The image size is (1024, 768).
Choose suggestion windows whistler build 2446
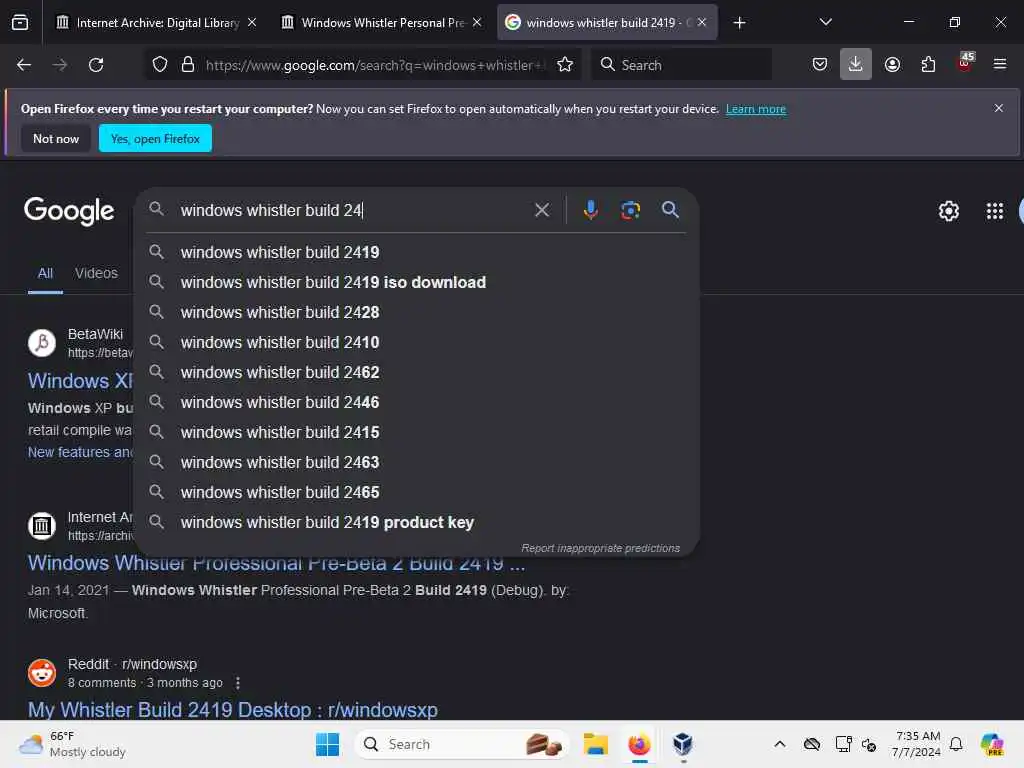point(417,402)
